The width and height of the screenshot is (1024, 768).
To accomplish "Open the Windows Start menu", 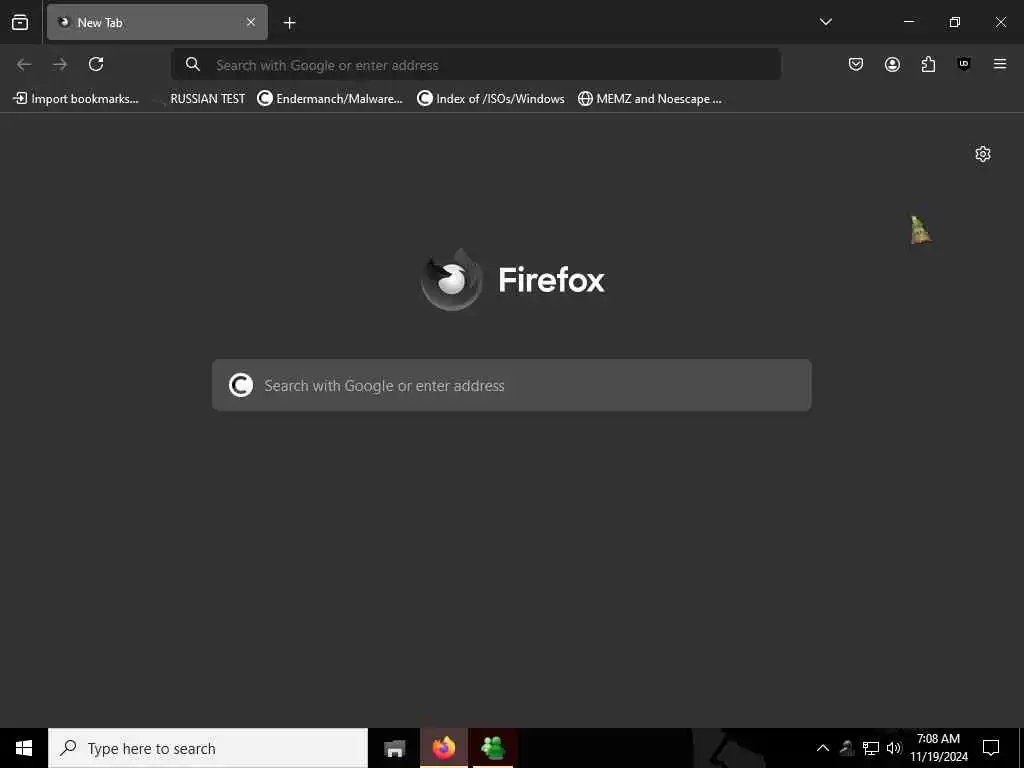I will point(24,748).
